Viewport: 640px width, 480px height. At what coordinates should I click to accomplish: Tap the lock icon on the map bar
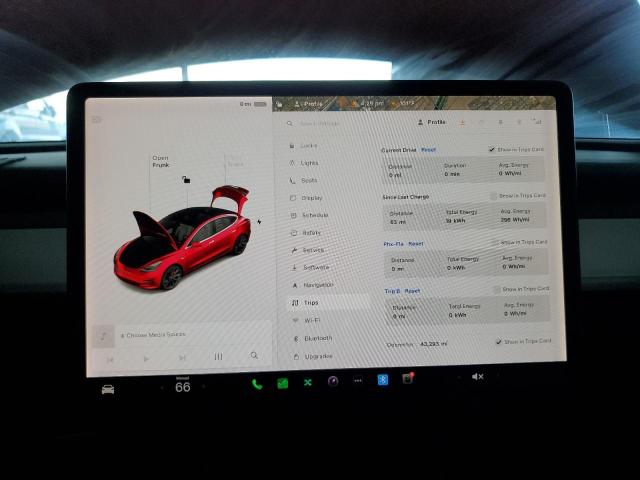pyautogui.click(x=280, y=104)
